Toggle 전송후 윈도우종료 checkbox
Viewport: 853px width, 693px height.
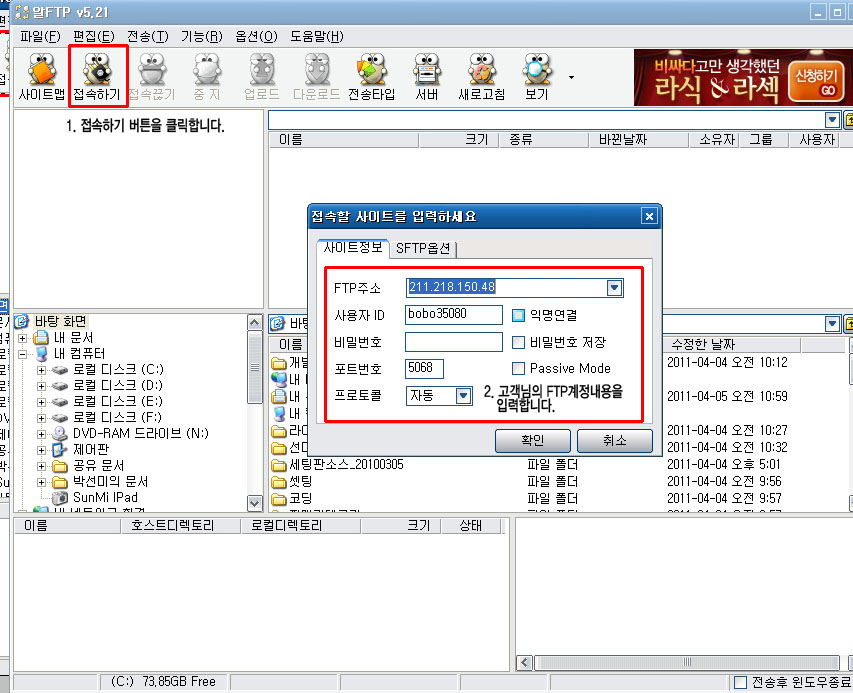point(740,682)
